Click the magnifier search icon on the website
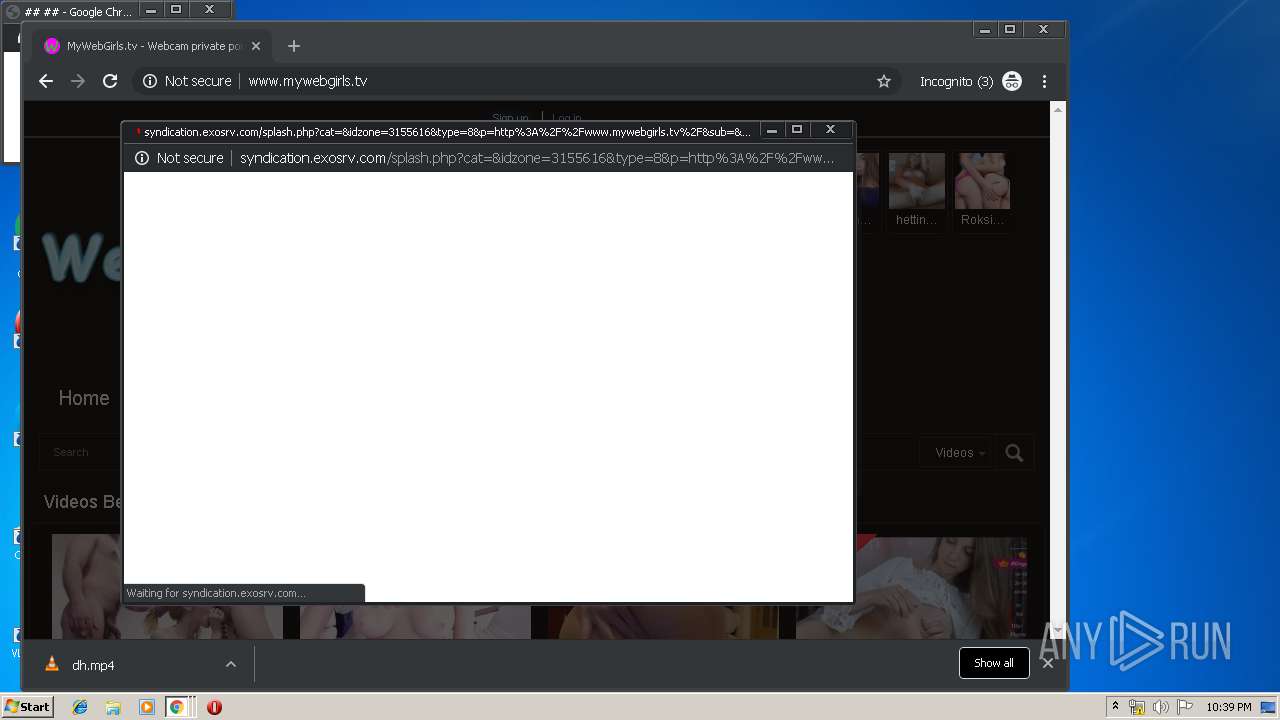 (1014, 453)
